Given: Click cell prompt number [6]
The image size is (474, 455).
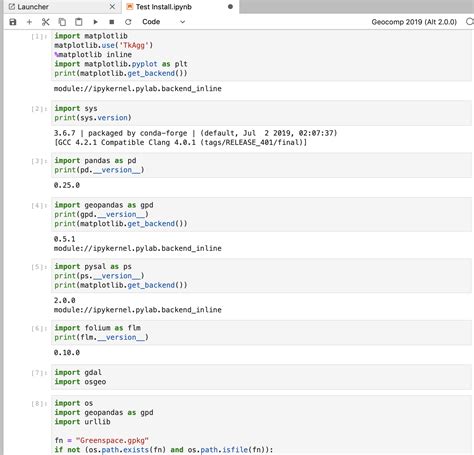Looking at the screenshot, I should click(x=39, y=328).
